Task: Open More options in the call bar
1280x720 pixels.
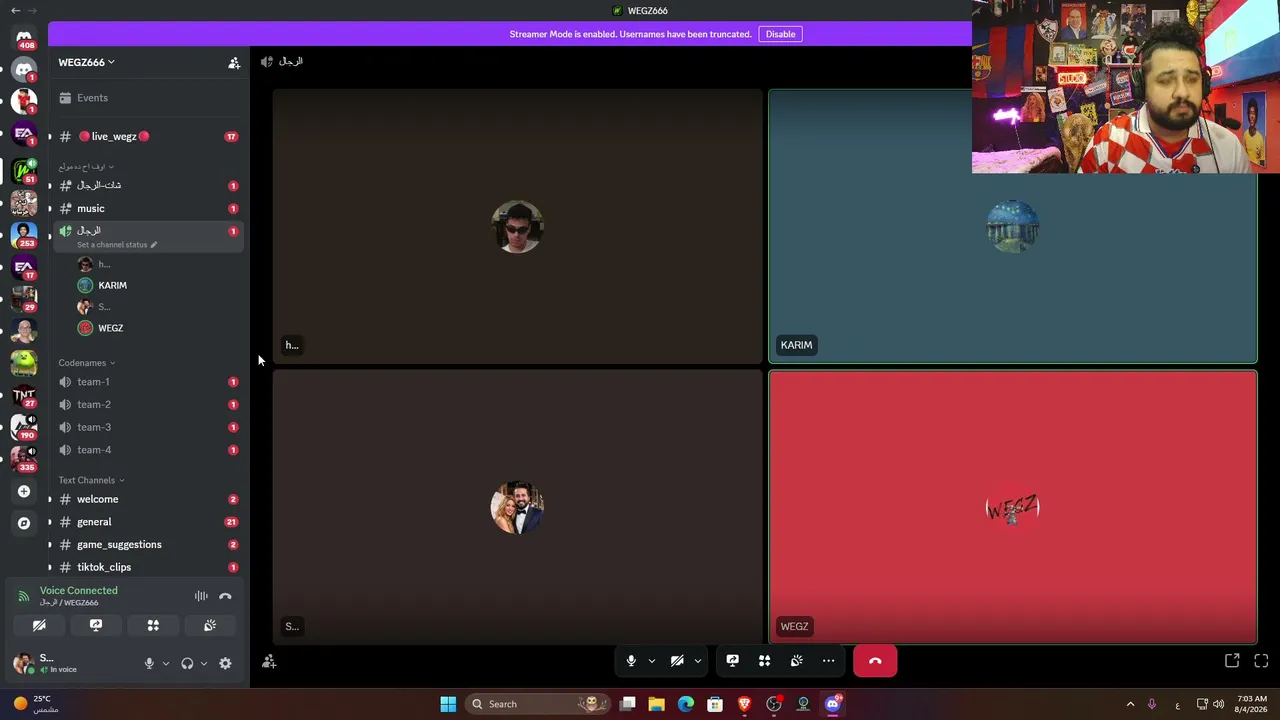Action: (828, 661)
